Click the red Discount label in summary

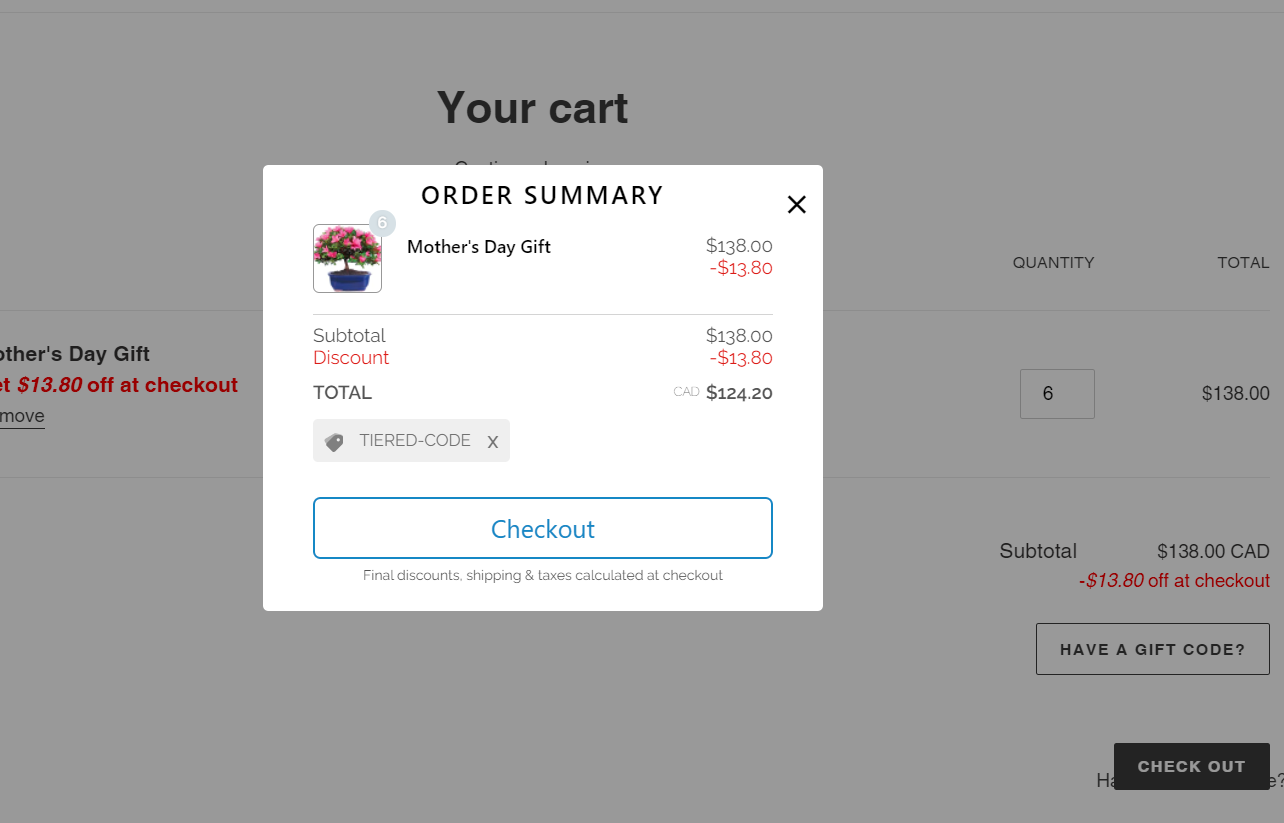click(x=351, y=358)
